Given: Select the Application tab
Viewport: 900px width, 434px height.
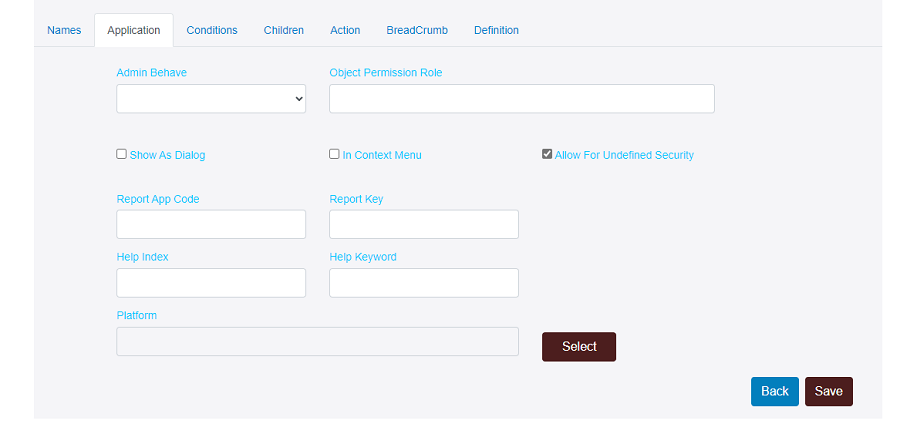Looking at the screenshot, I should pyautogui.click(x=134, y=30).
